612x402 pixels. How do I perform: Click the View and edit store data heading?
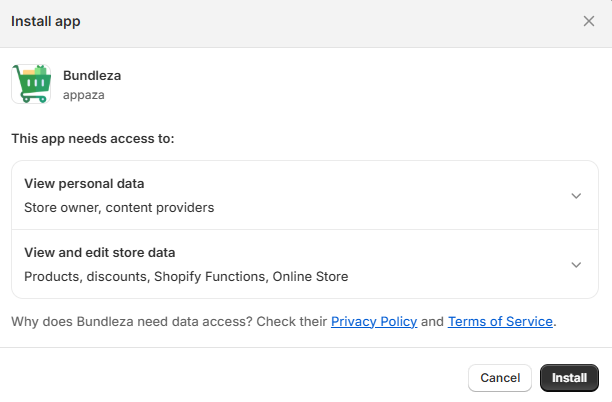[100, 252]
